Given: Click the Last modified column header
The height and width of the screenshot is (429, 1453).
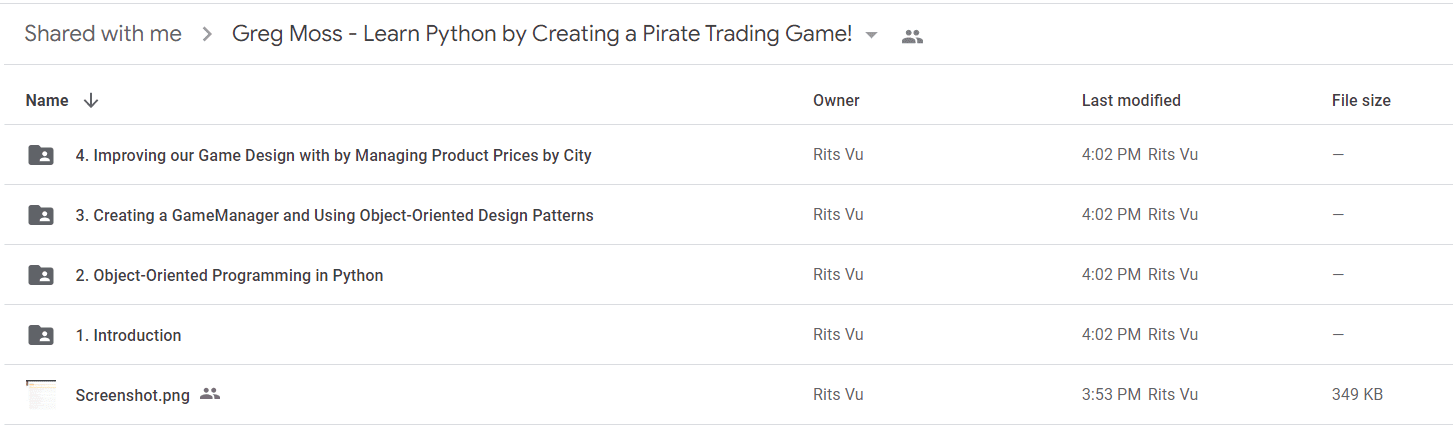Looking at the screenshot, I should (1131, 100).
